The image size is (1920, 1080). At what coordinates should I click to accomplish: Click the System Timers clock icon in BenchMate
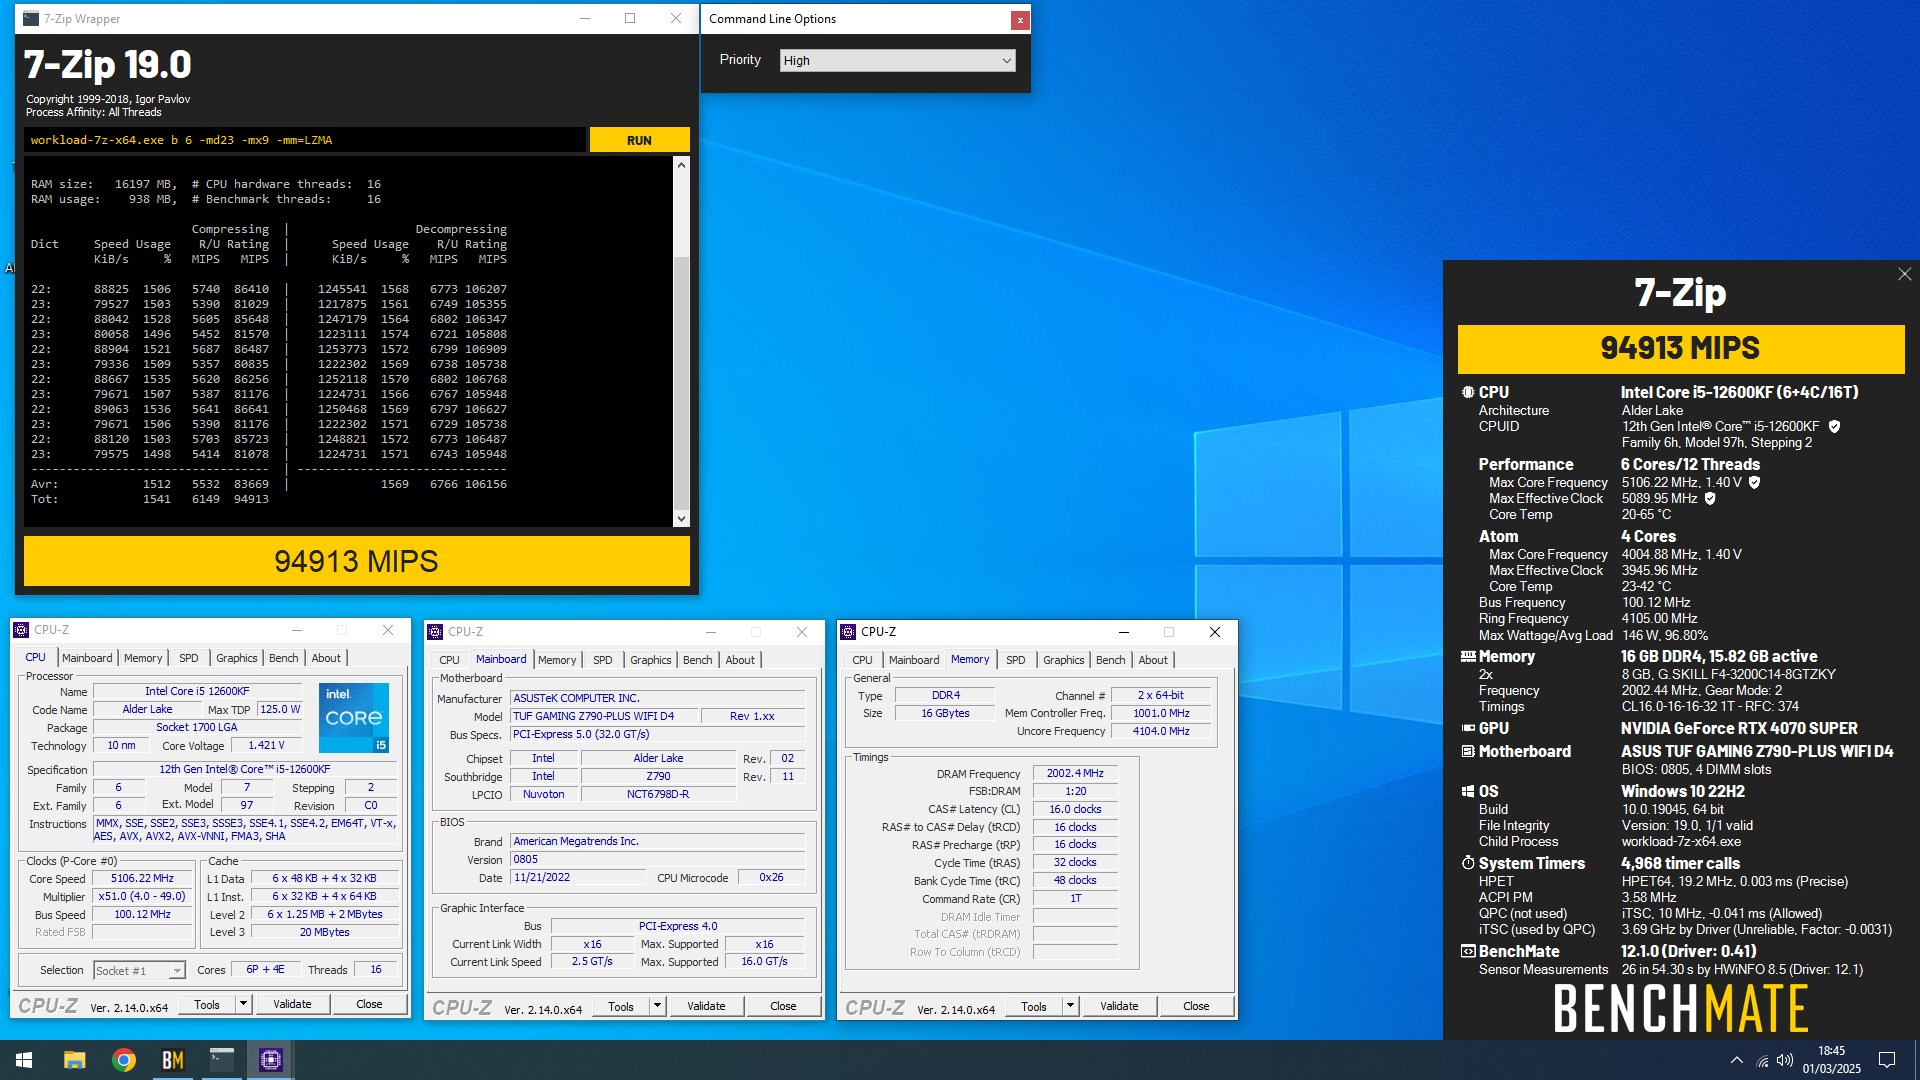pyautogui.click(x=1468, y=863)
